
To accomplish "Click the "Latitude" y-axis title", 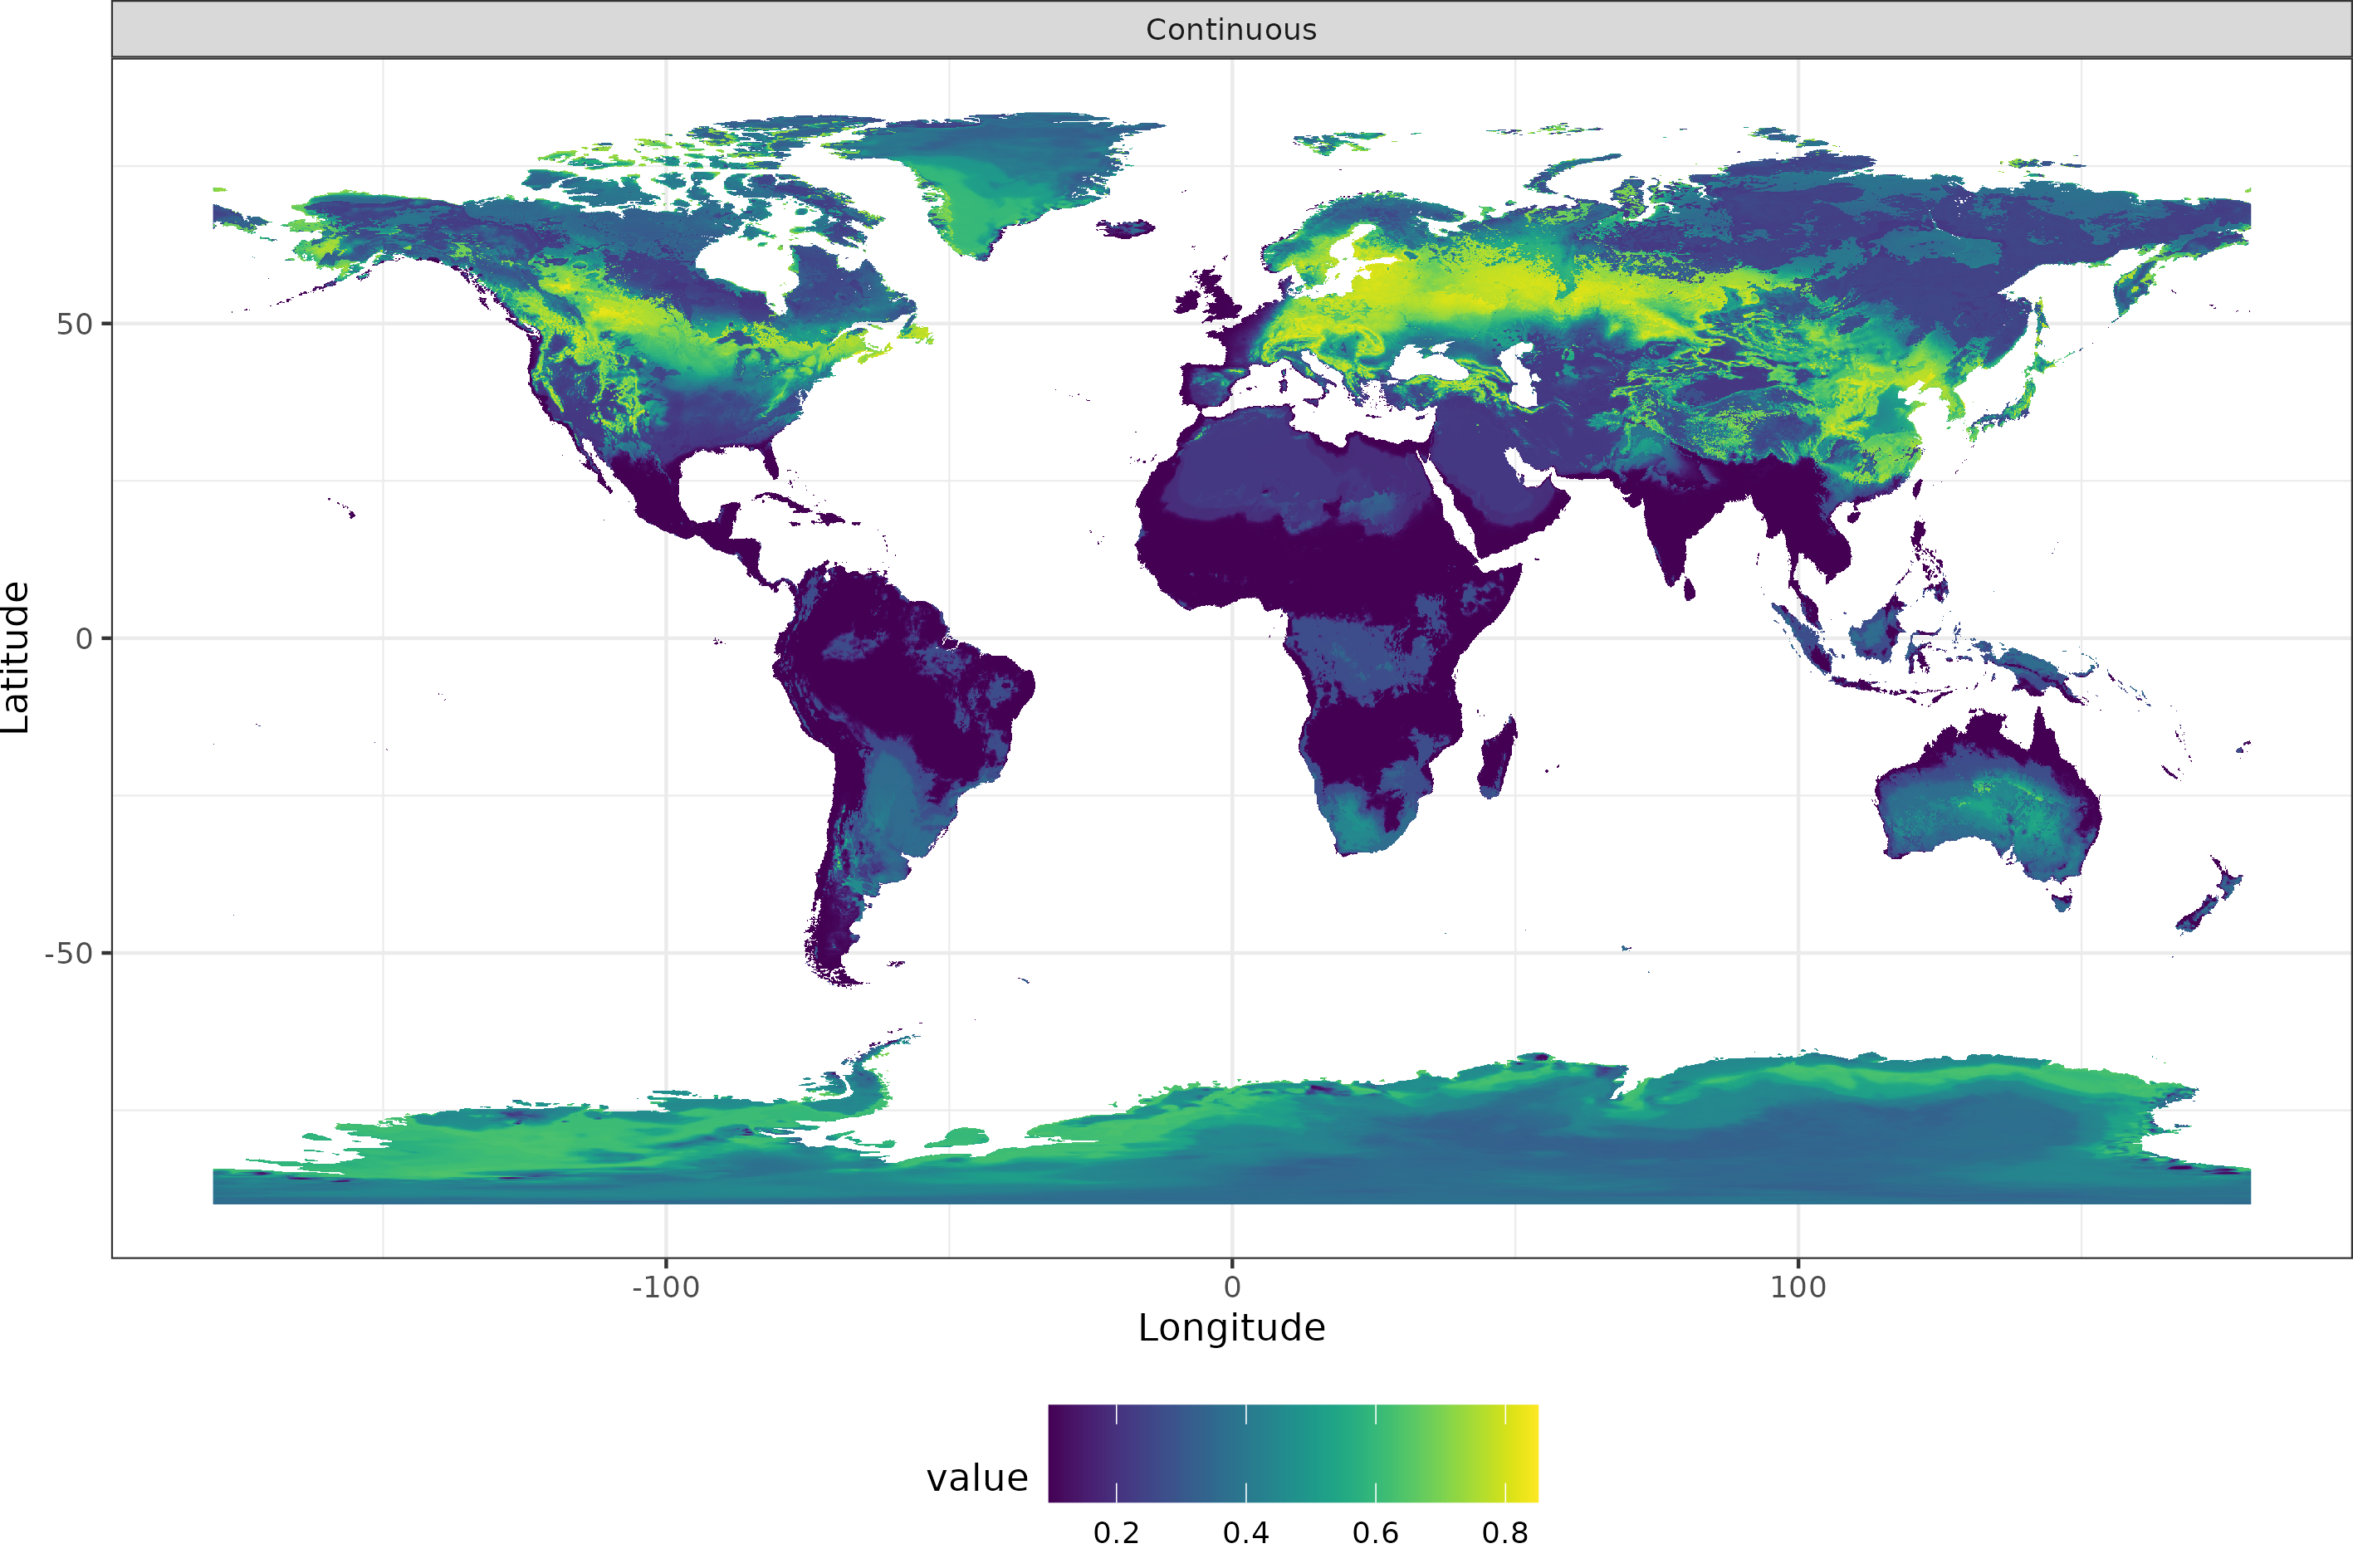I will point(16,657).
